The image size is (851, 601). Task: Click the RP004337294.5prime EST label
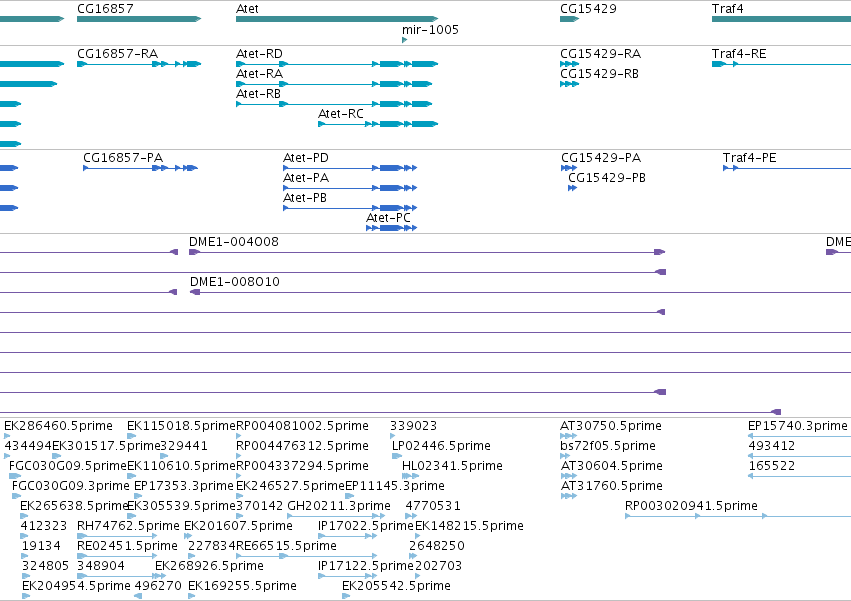click(x=302, y=466)
